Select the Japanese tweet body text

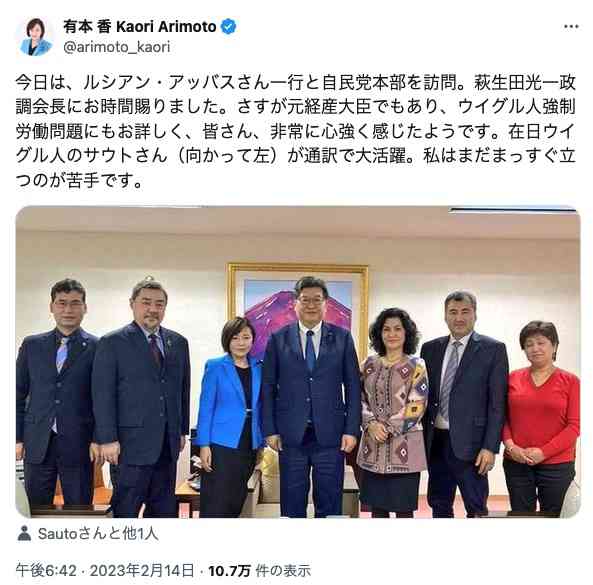tap(296, 131)
